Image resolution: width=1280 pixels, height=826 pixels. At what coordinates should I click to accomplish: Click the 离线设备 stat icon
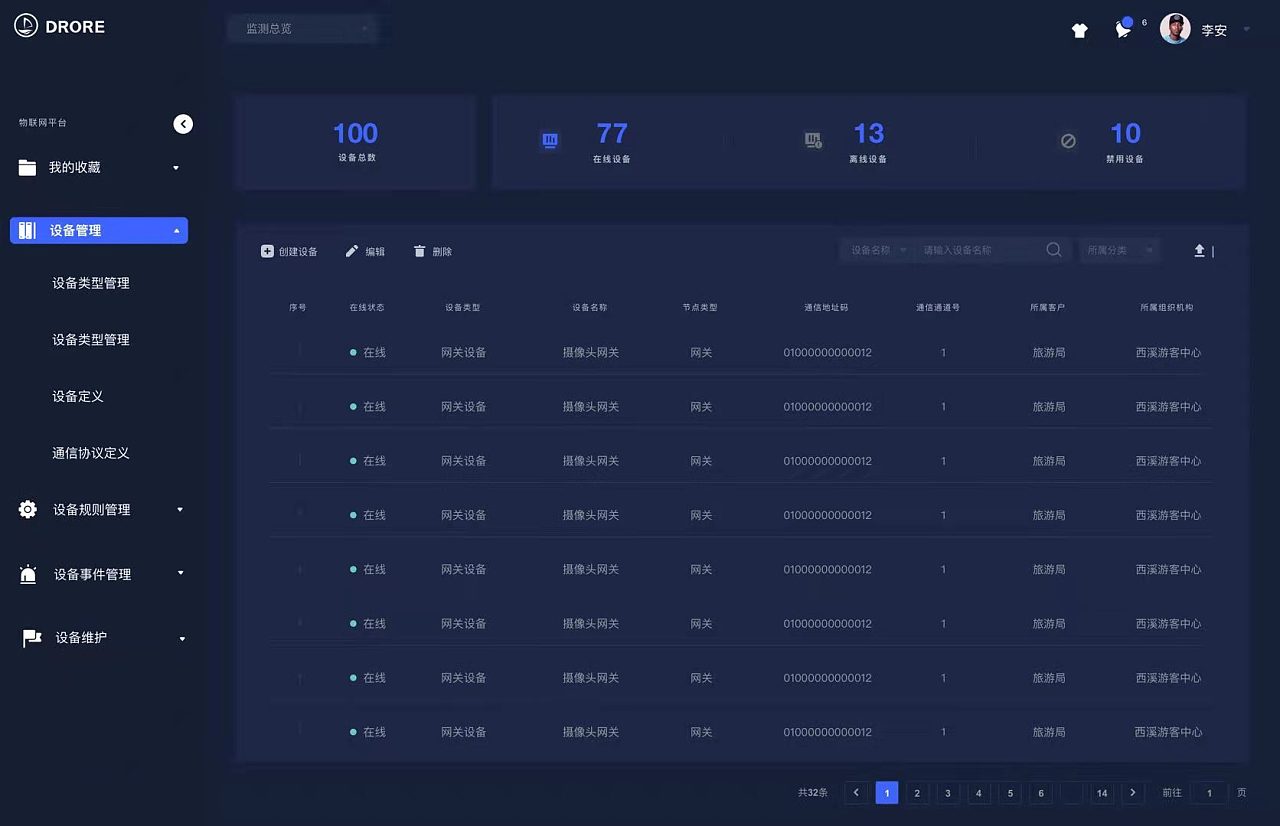point(814,141)
